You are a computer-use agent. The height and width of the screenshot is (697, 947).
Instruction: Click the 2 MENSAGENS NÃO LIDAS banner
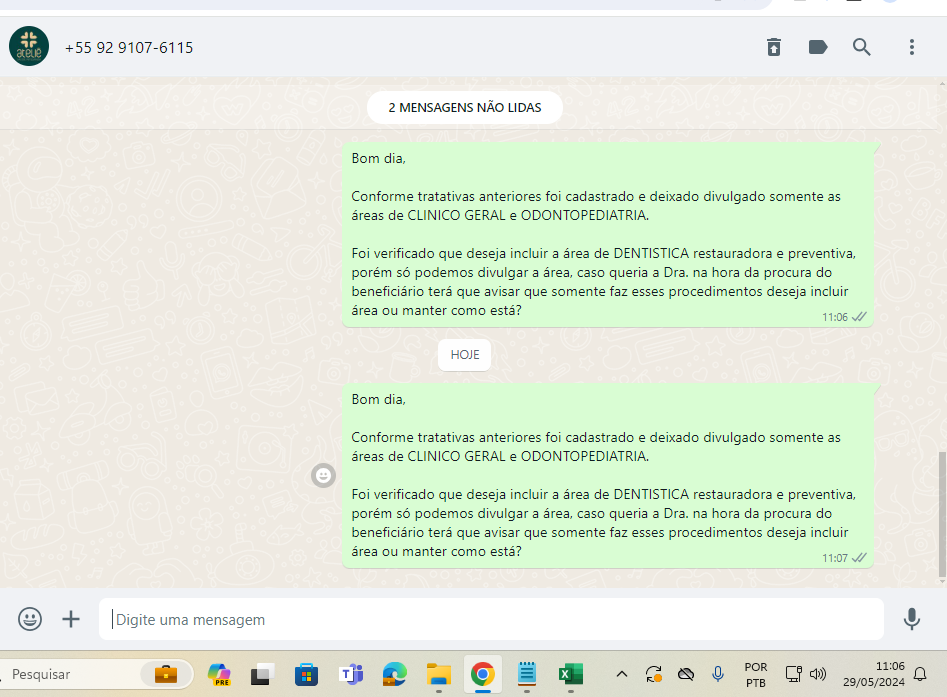coord(464,108)
